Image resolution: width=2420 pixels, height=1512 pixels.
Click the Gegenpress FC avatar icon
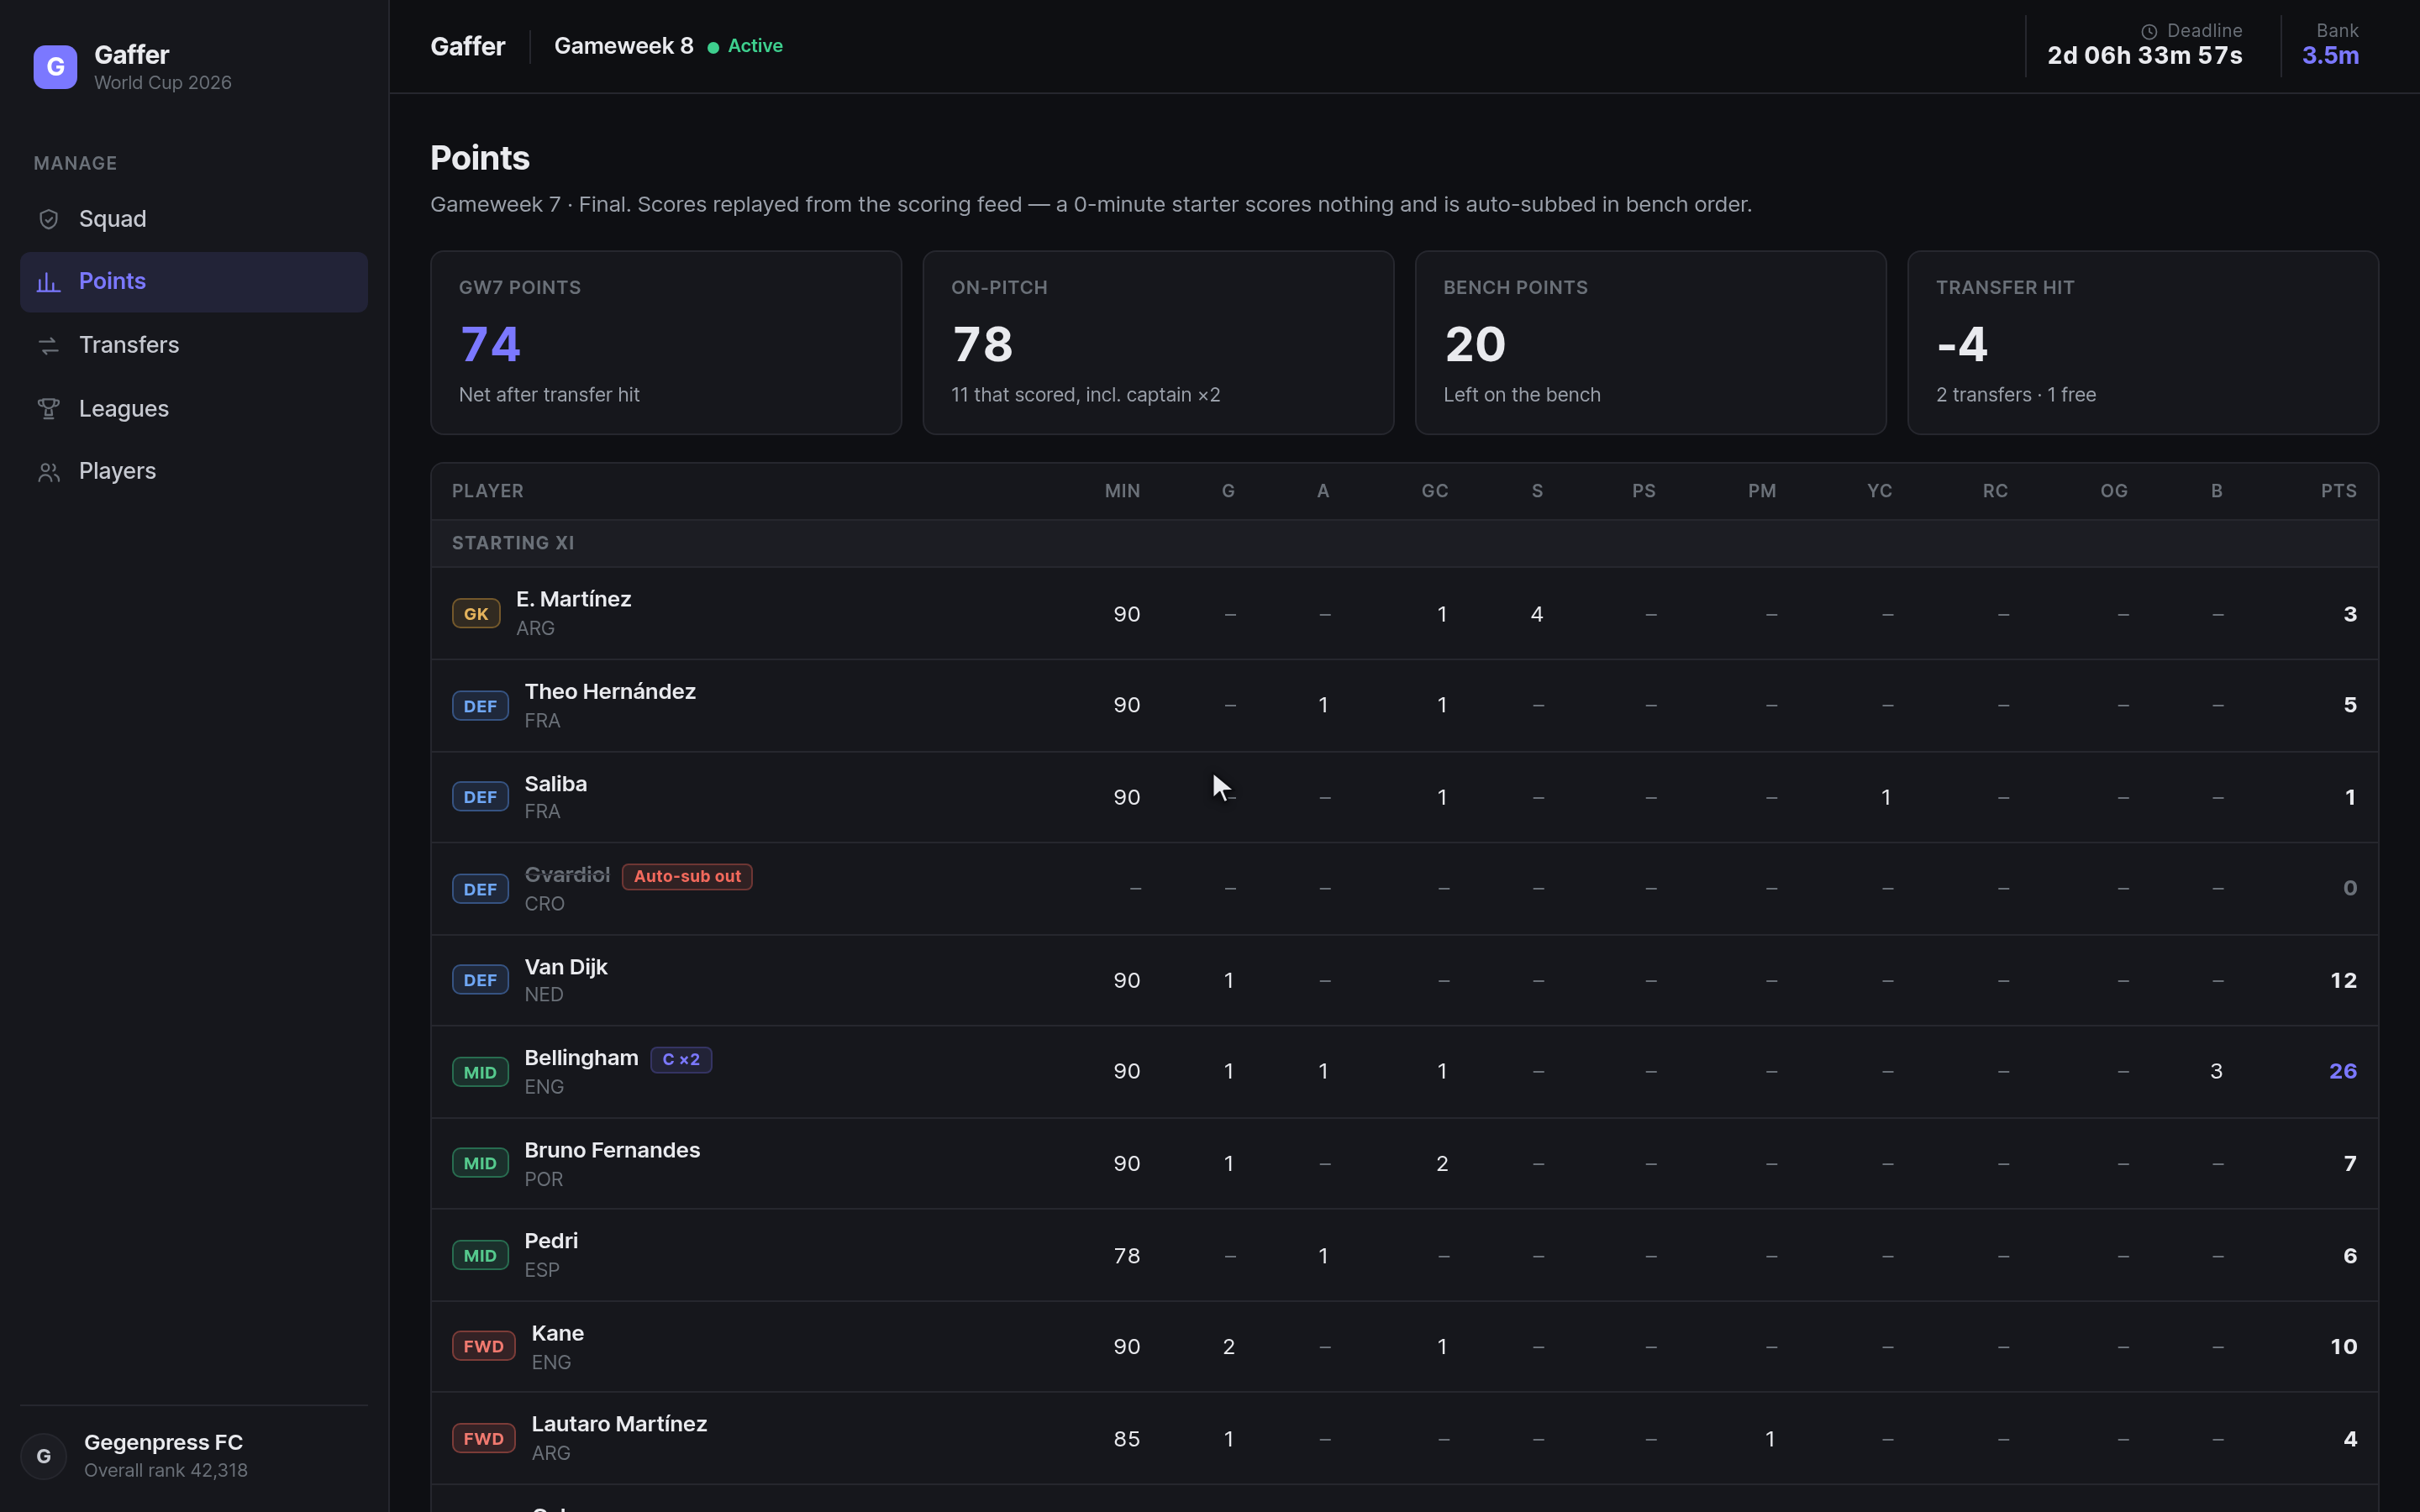[44, 1456]
